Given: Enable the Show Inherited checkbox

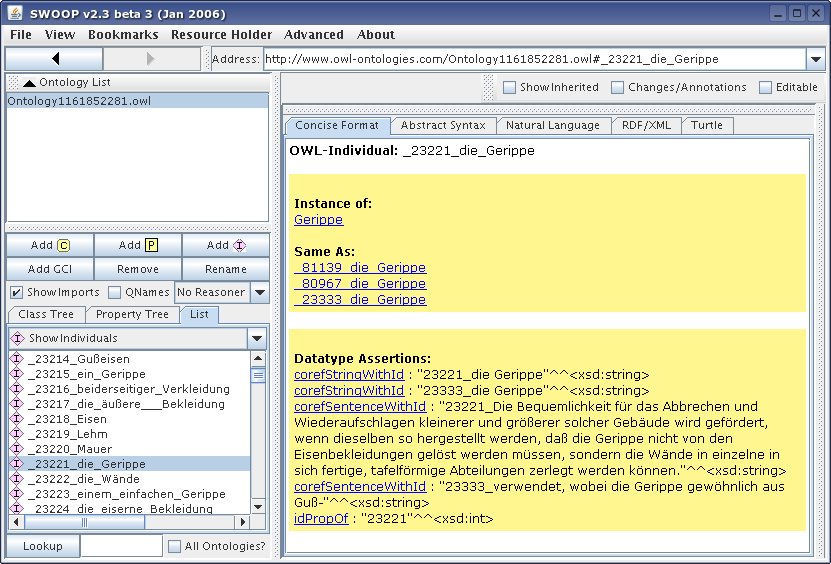Looking at the screenshot, I should pyautogui.click(x=510, y=87).
